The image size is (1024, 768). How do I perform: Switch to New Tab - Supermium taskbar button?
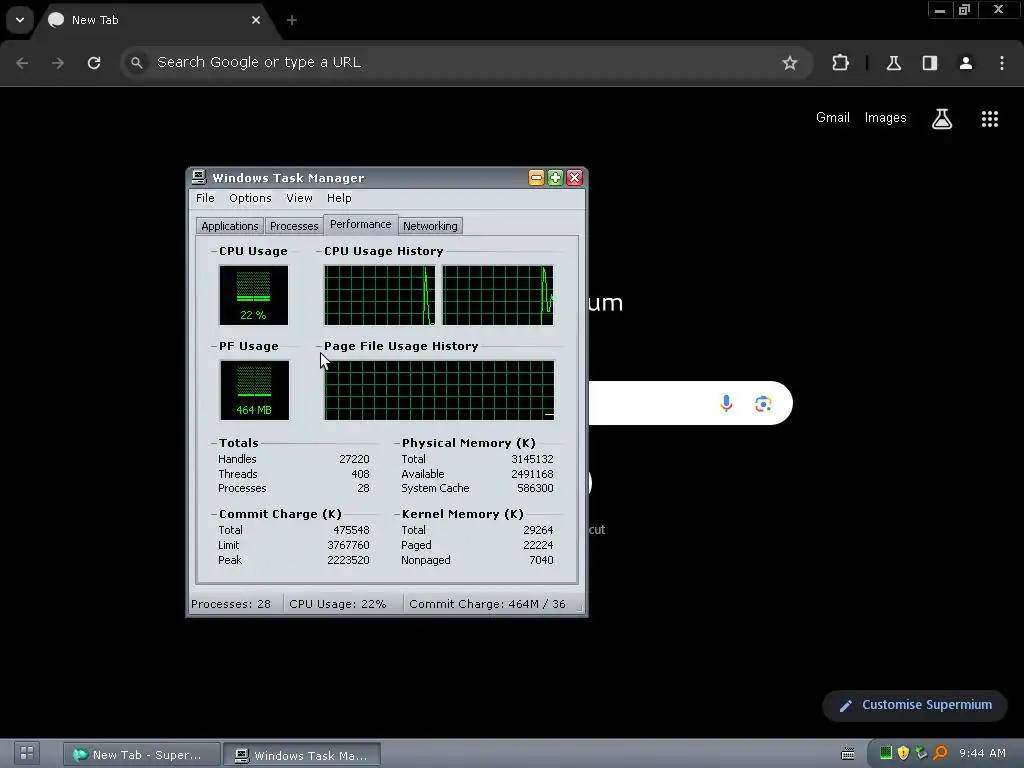[x=141, y=754]
